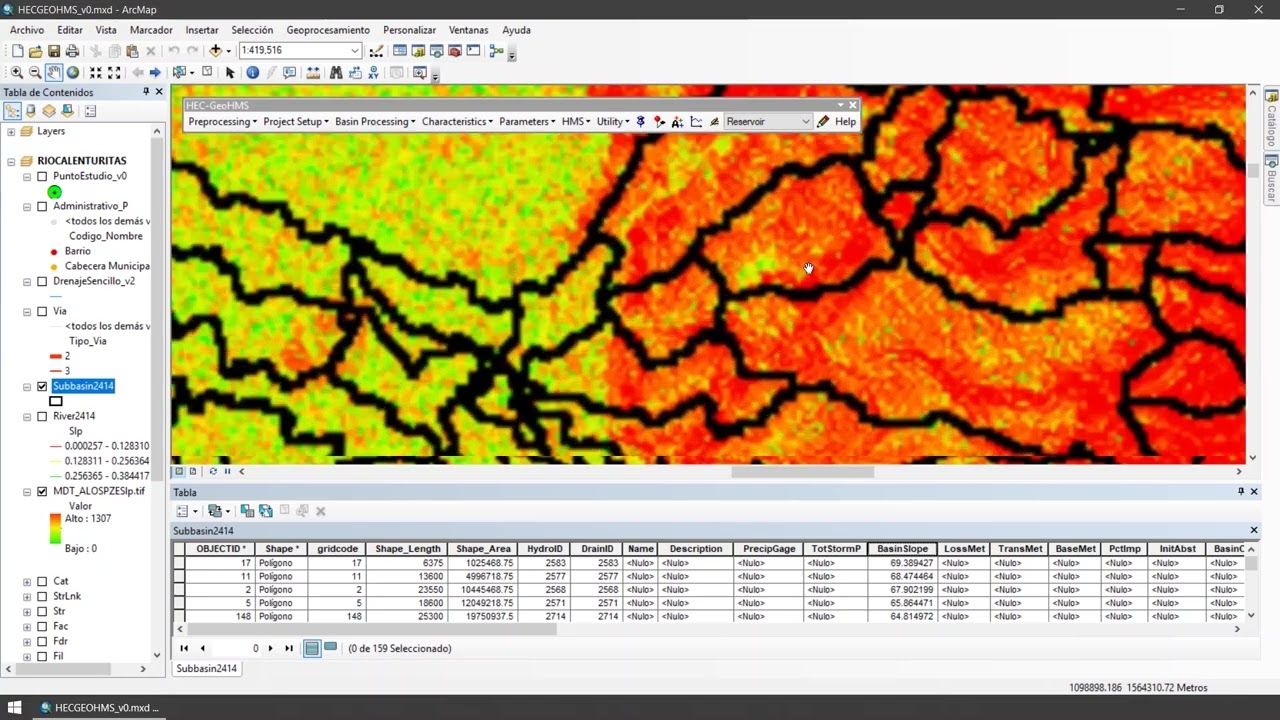Screen dimensions: 1280x720
Task: Move to the first record in table
Action: (x=184, y=648)
